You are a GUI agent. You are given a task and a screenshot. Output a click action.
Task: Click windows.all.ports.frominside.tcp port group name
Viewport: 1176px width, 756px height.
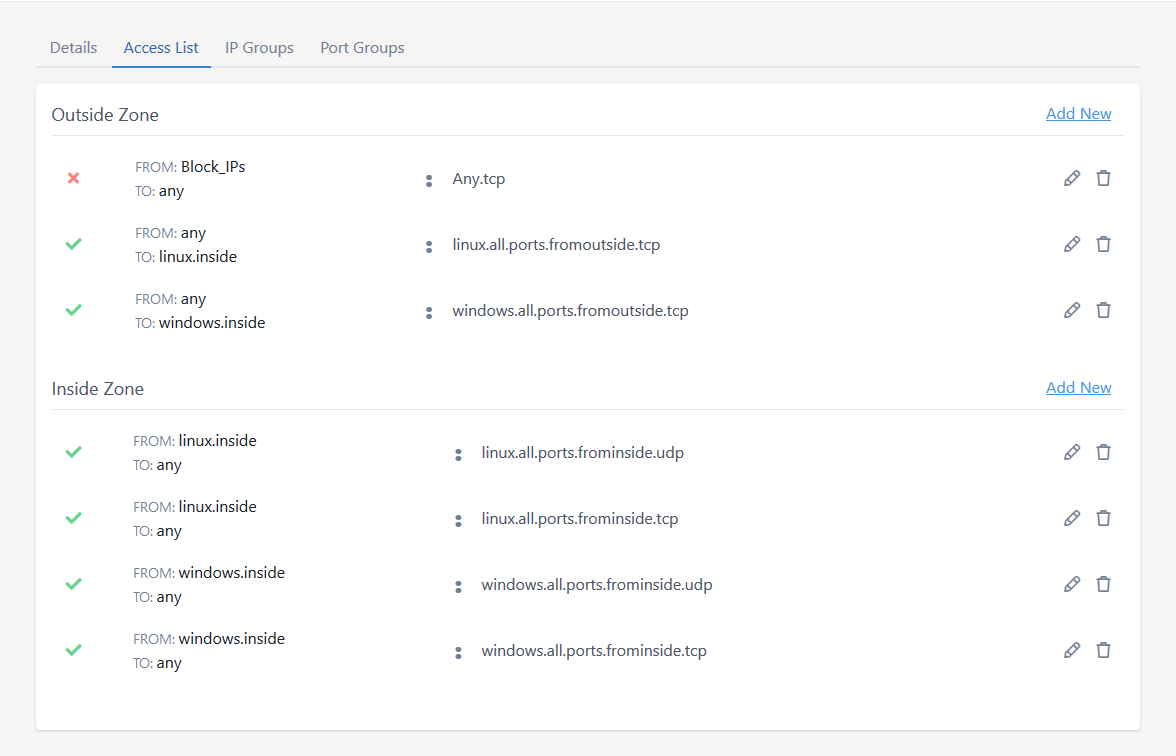[x=594, y=651]
